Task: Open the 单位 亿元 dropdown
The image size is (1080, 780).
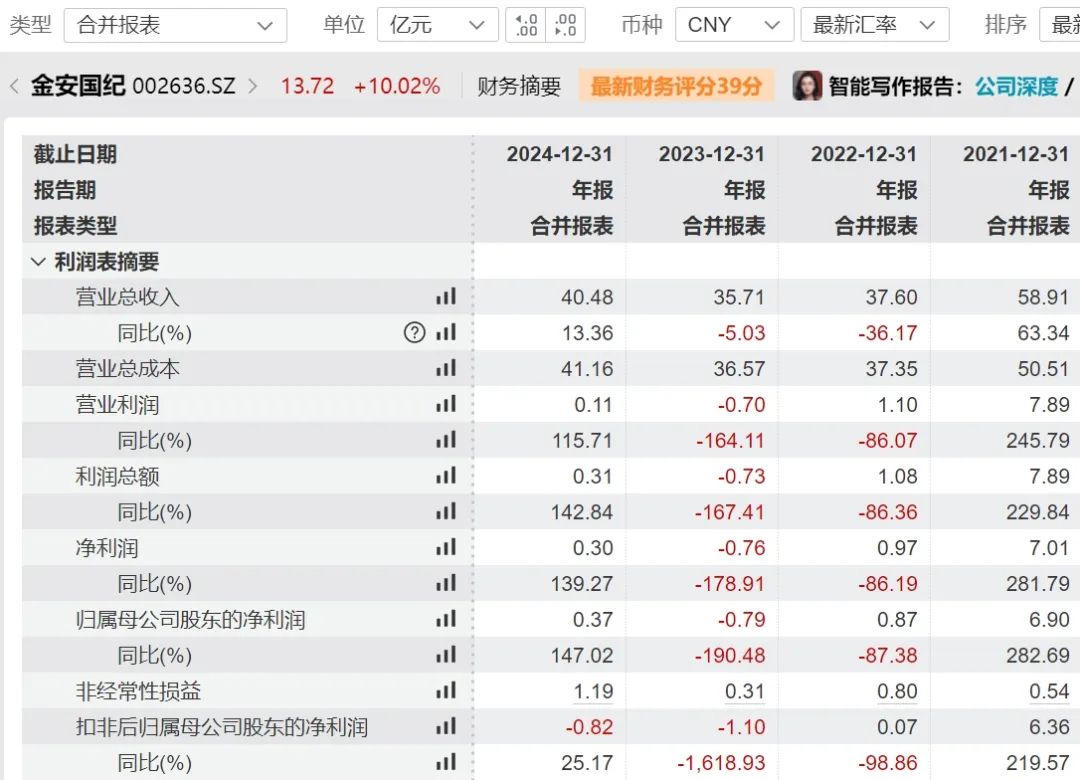Action: coord(437,25)
